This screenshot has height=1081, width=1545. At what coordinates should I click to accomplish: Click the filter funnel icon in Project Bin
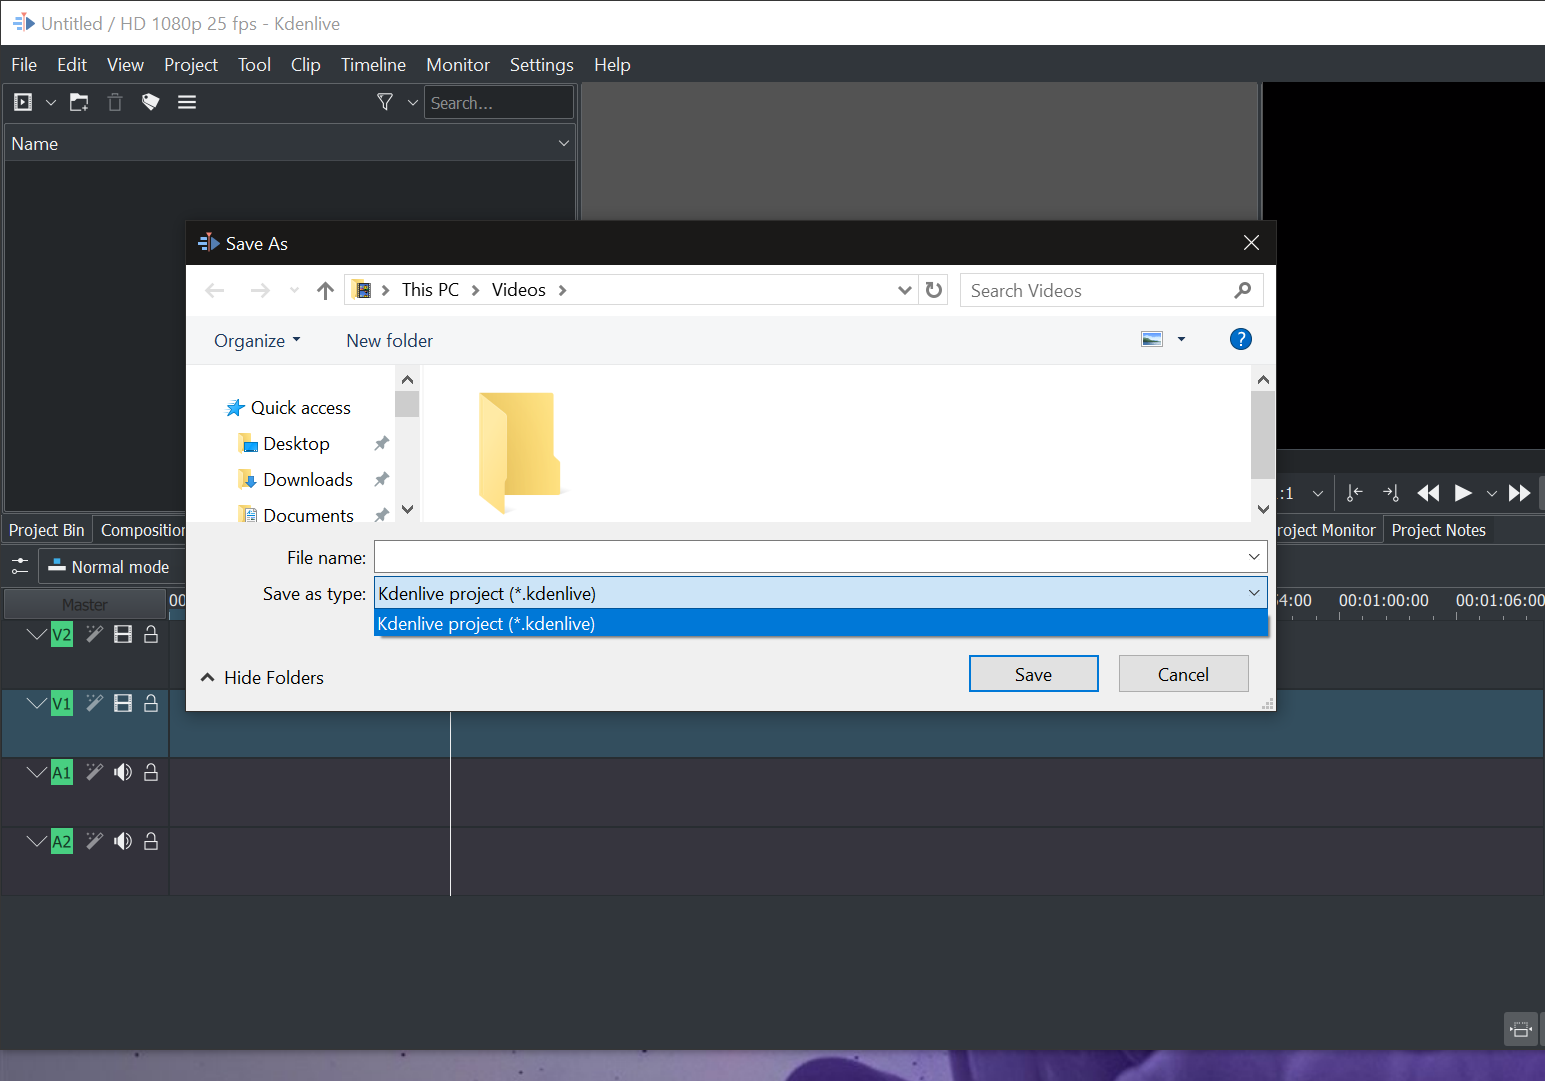click(385, 102)
